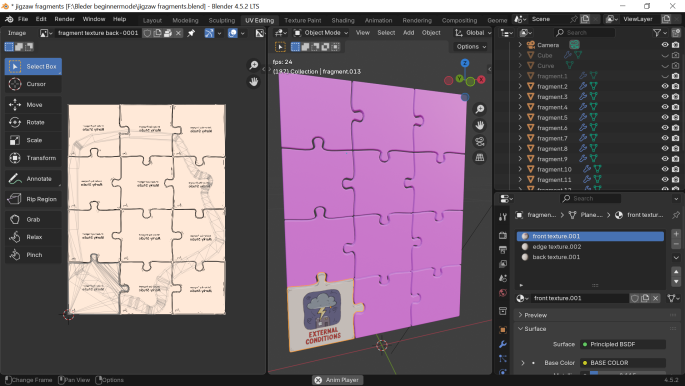685x386 pixels.
Task: Hide fragment.5 with its eye icon
Action: [665, 117]
